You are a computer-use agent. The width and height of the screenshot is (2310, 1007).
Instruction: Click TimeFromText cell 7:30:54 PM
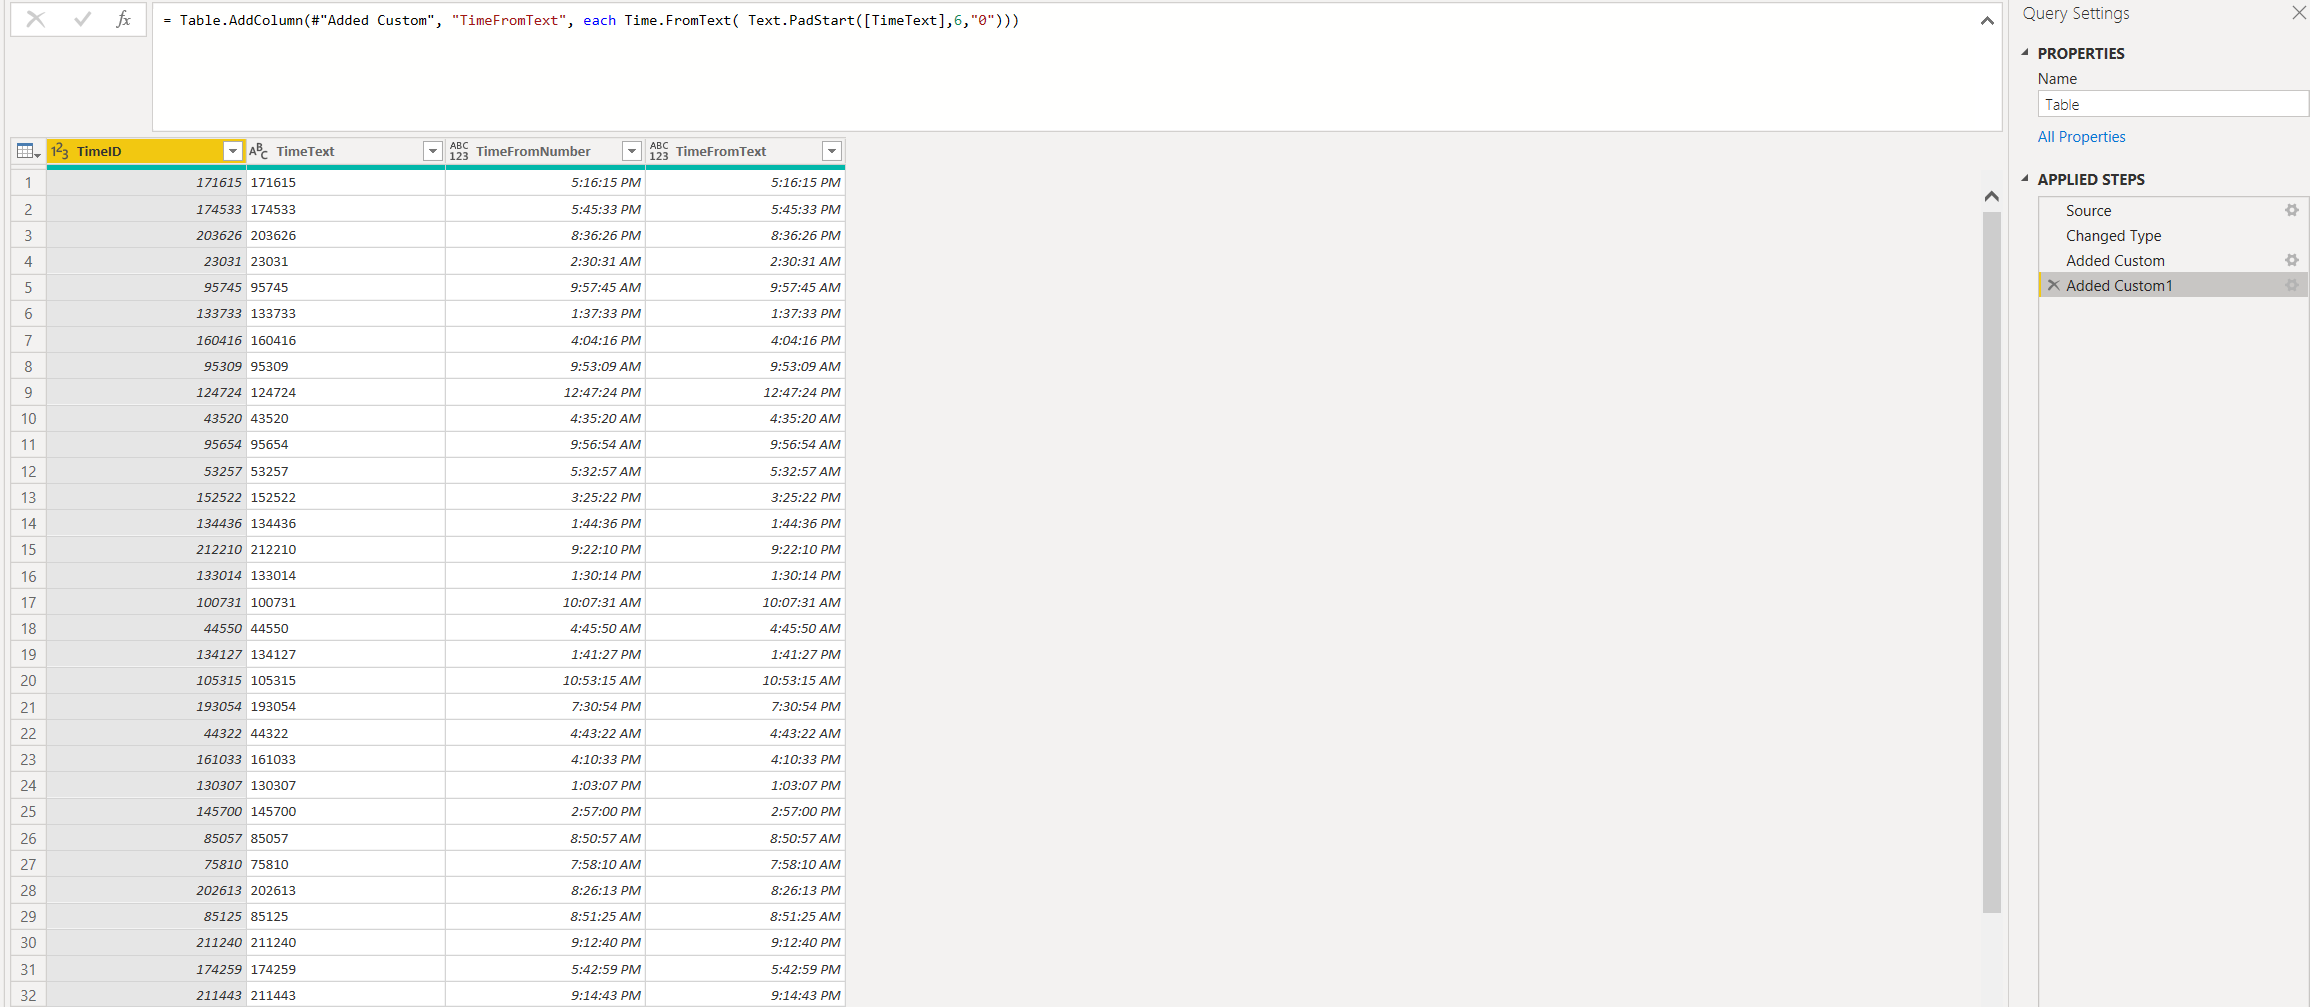(x=745, y=707)
